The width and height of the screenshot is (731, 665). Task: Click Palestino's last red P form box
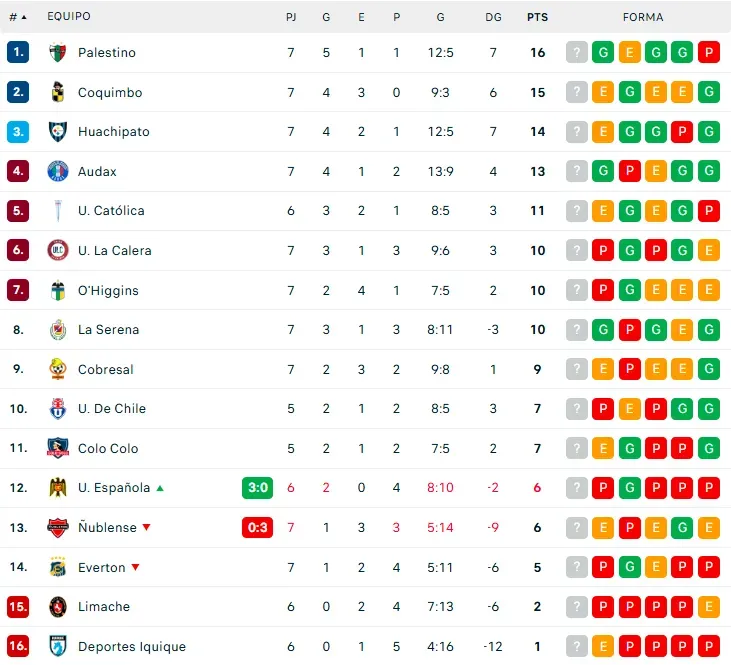coord(709,53)
